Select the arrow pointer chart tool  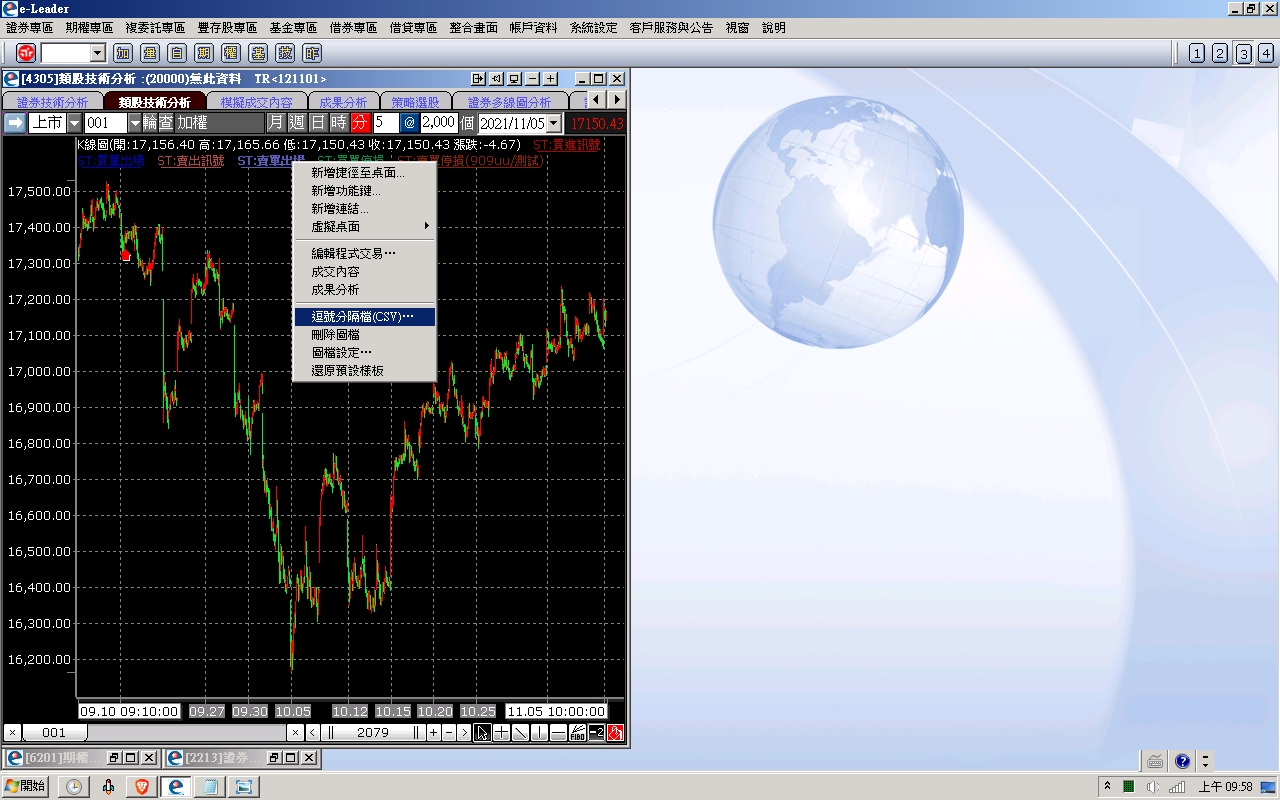pos(482,733)
